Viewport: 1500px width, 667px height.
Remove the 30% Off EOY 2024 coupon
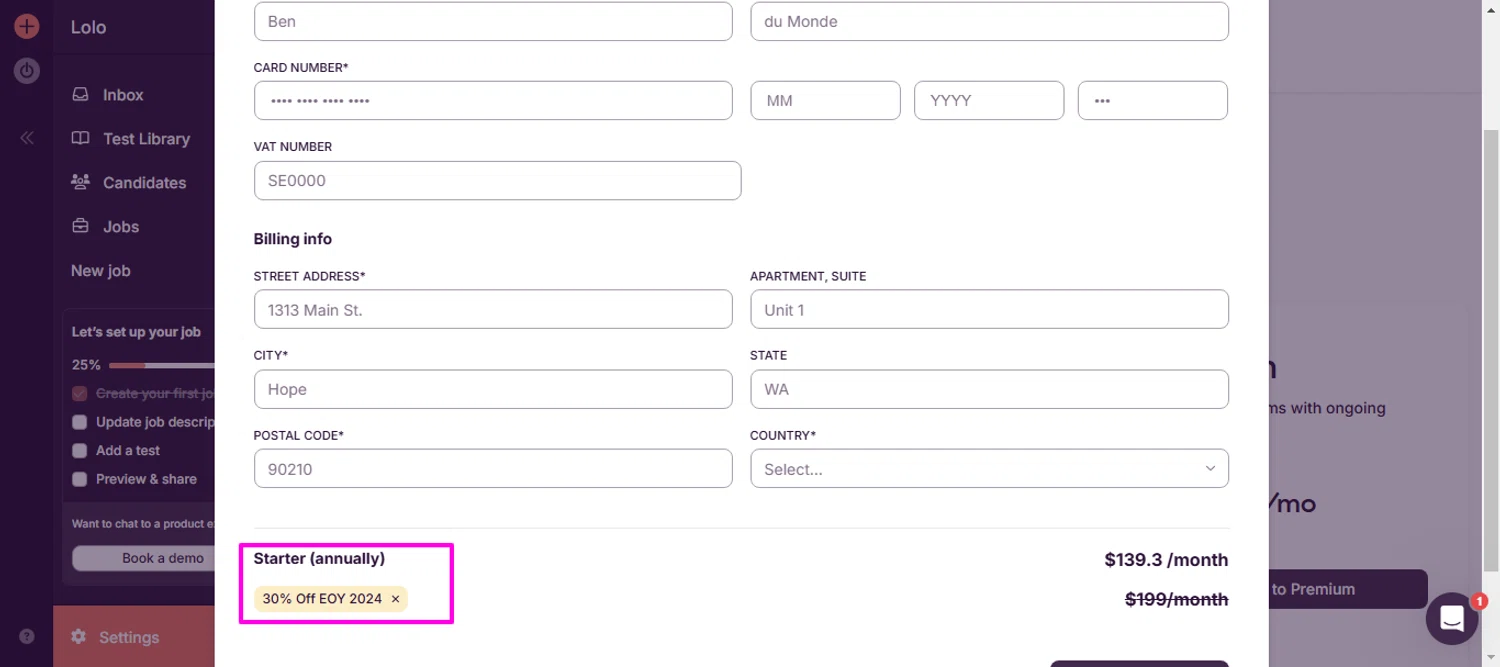pyautogui.click(x=395, y=599)
